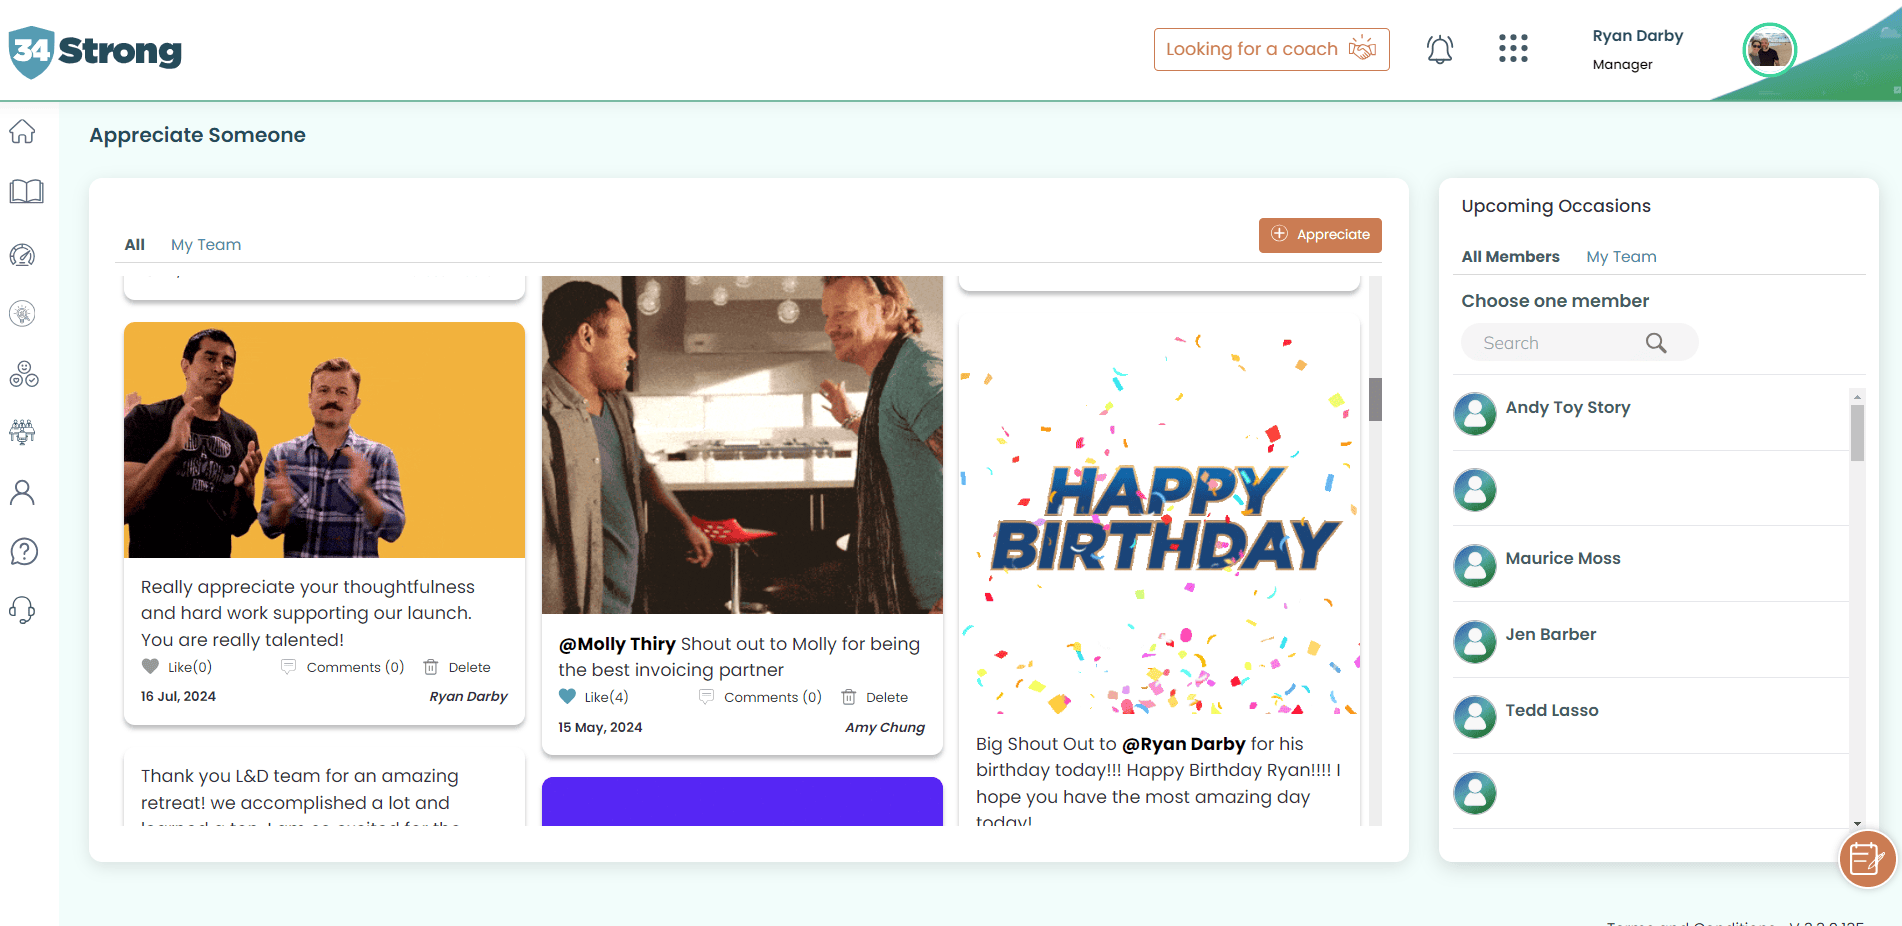The height and width of the screenshot is (926, 1902).
Task: Open comments on the Molly Thiry post
Action: (x=760, y=697)
